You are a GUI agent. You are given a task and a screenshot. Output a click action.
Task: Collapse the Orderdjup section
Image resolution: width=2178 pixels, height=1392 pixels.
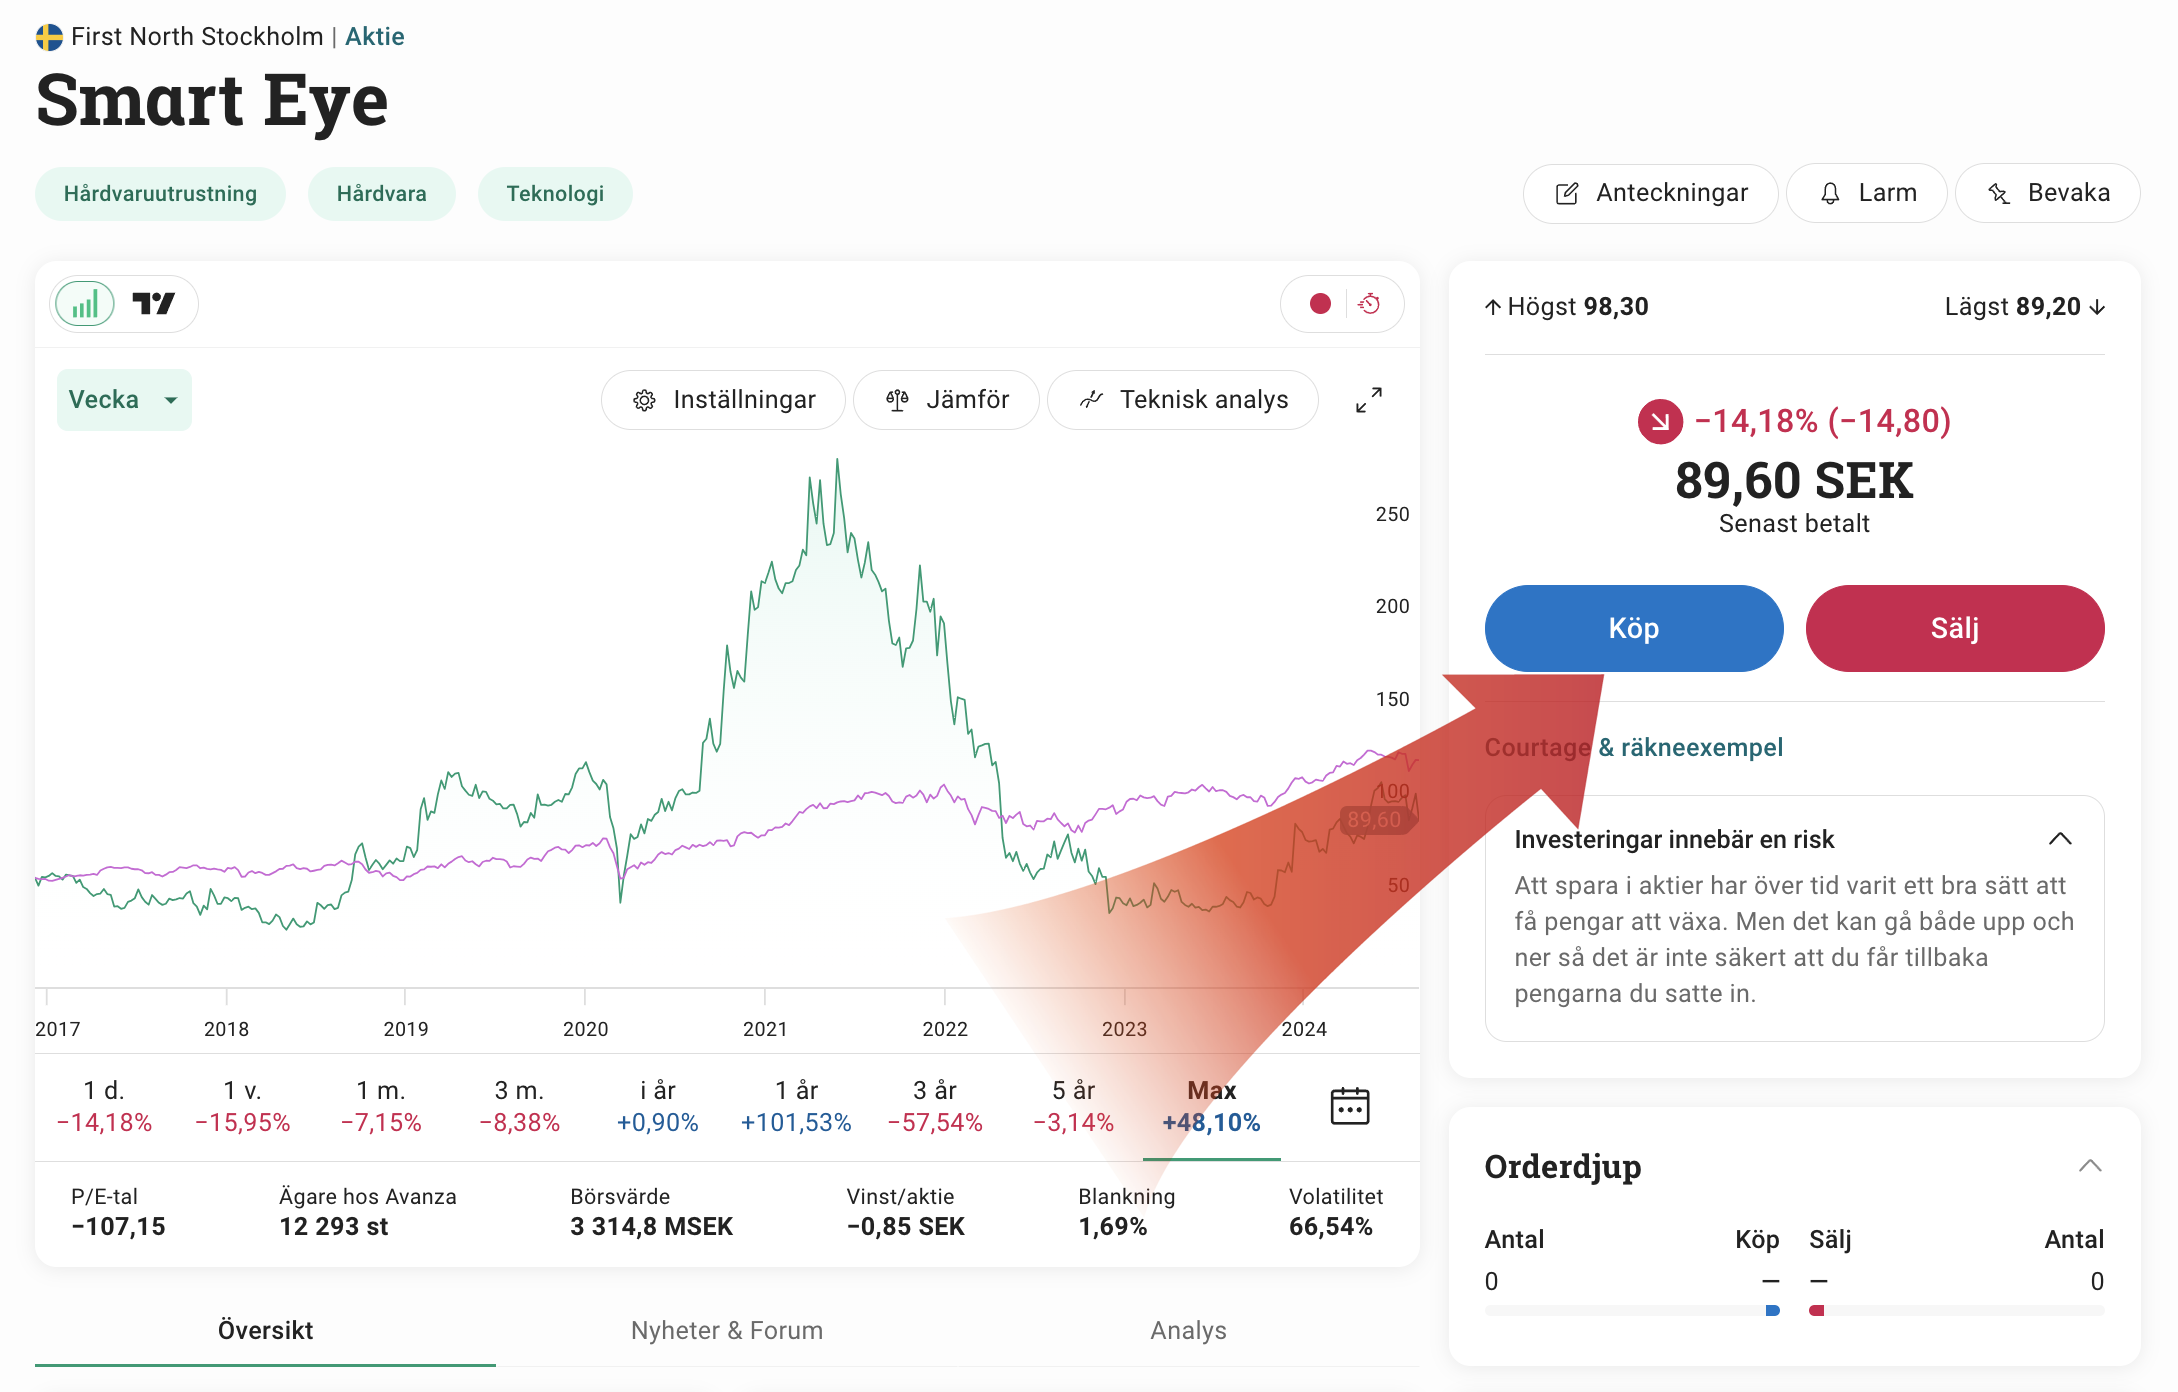pyautogui.click(x=2090, y=1166)
